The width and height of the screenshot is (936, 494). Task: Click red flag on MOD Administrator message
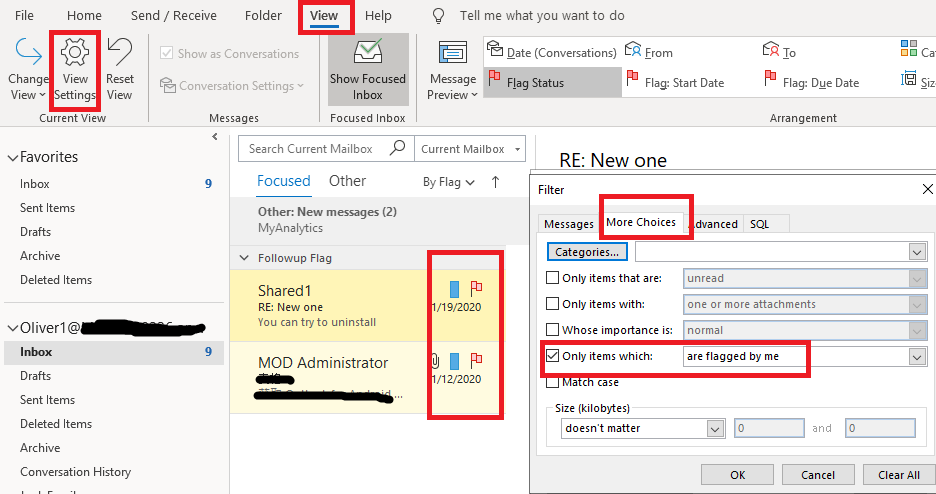pos(476,360)
